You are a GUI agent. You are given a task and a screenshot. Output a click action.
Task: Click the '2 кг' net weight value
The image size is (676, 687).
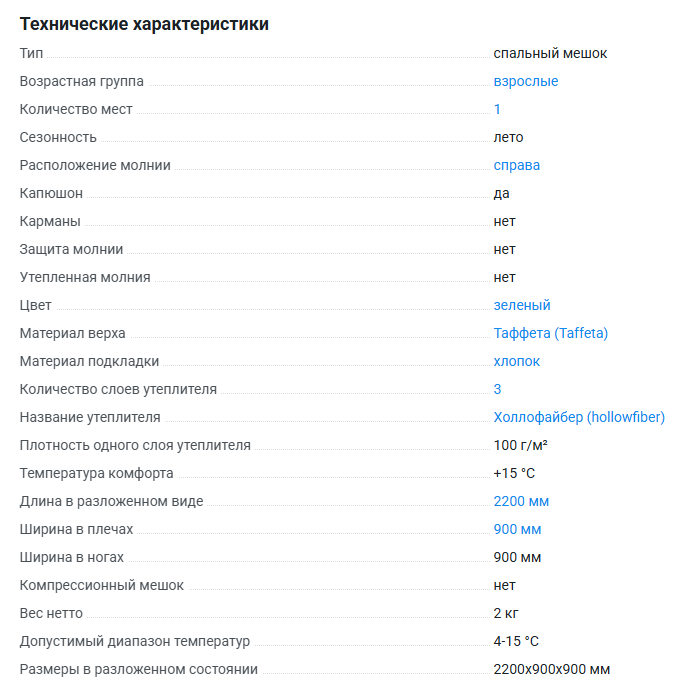click(505, 613)
